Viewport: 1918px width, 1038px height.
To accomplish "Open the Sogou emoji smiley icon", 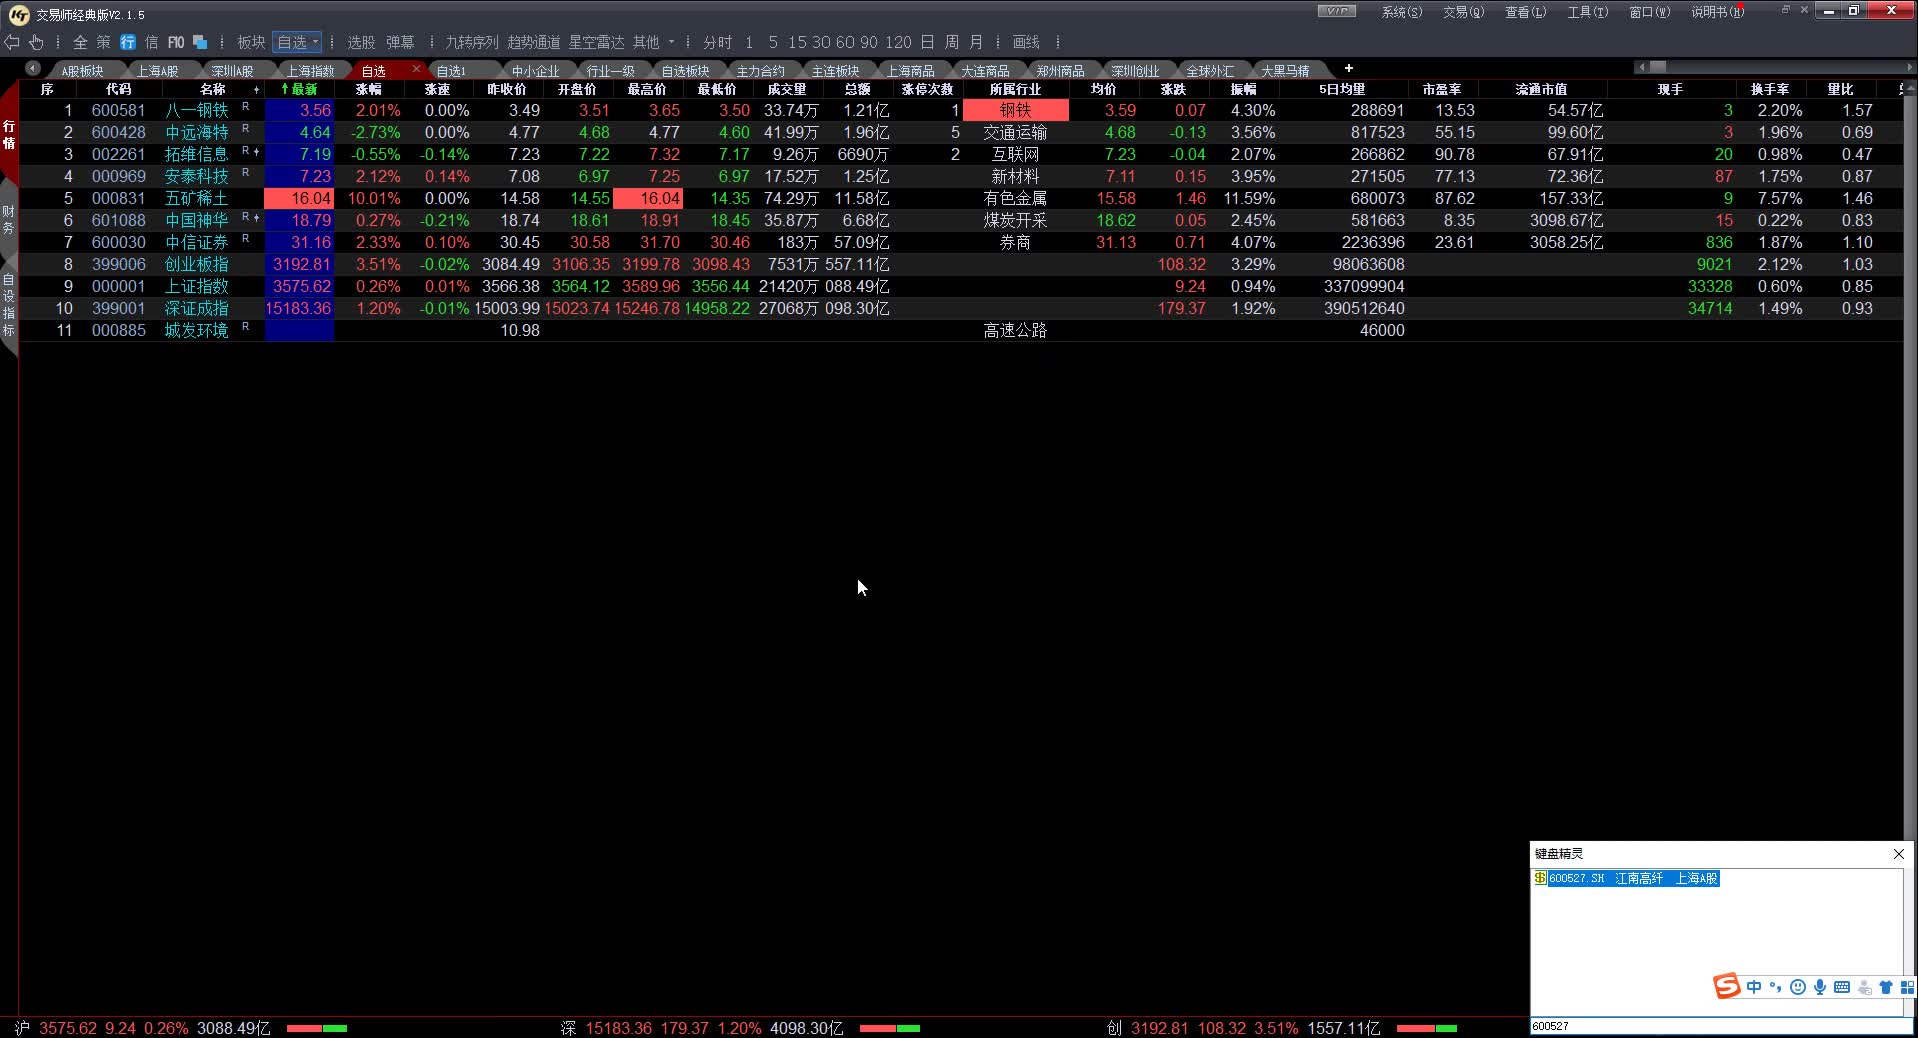I will coord(1798,987).
